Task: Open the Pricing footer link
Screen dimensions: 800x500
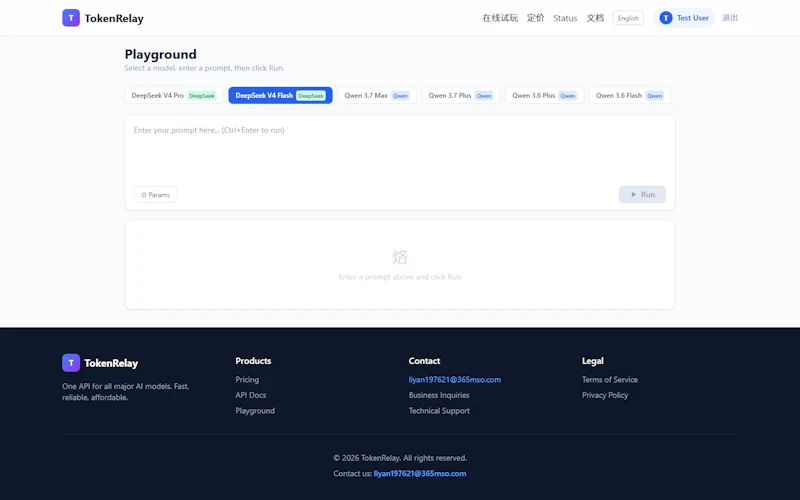Action: 247,380
